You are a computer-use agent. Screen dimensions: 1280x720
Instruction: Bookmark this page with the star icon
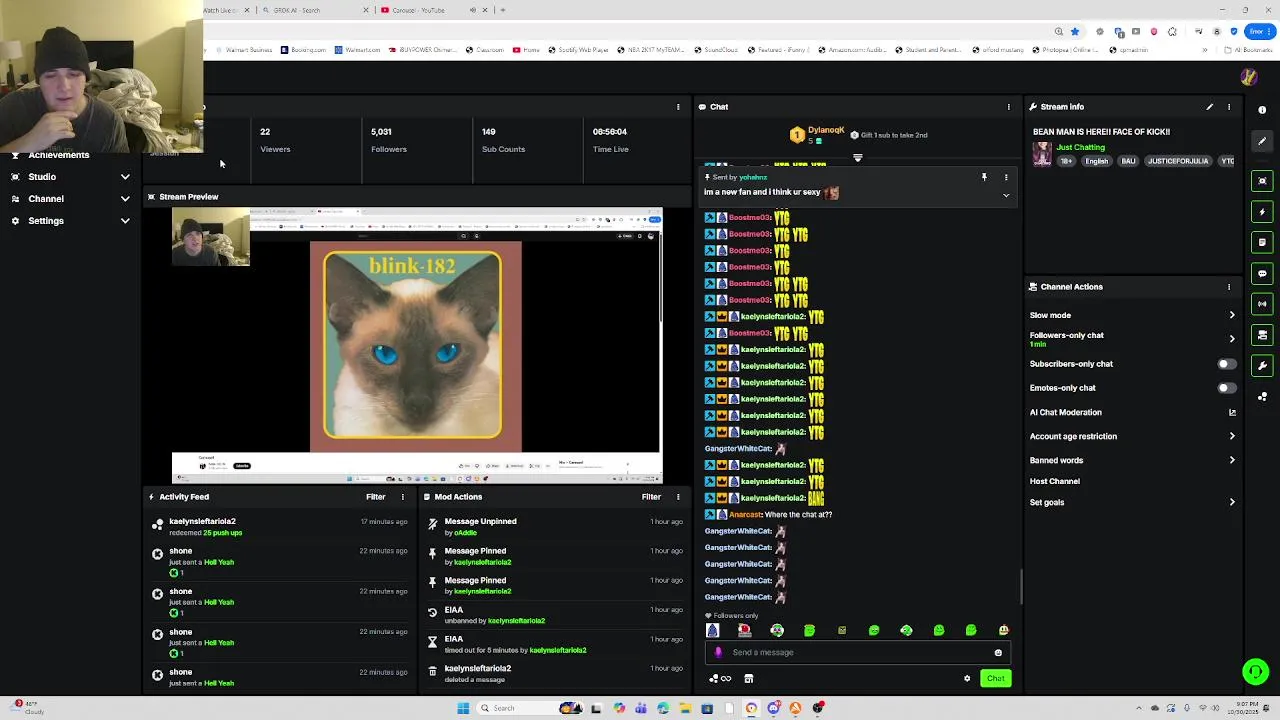1074,32
